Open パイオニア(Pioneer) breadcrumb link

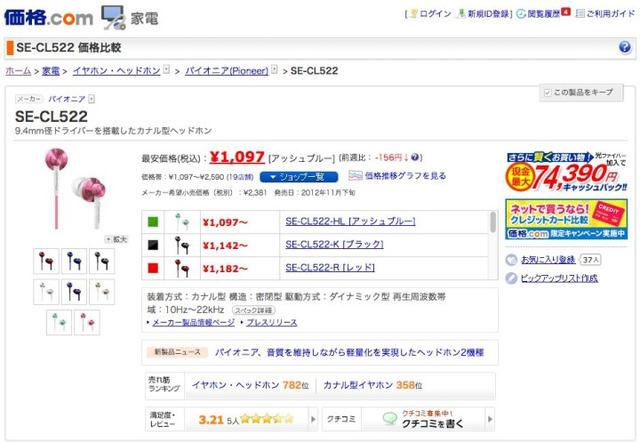[x=227, y=71]
